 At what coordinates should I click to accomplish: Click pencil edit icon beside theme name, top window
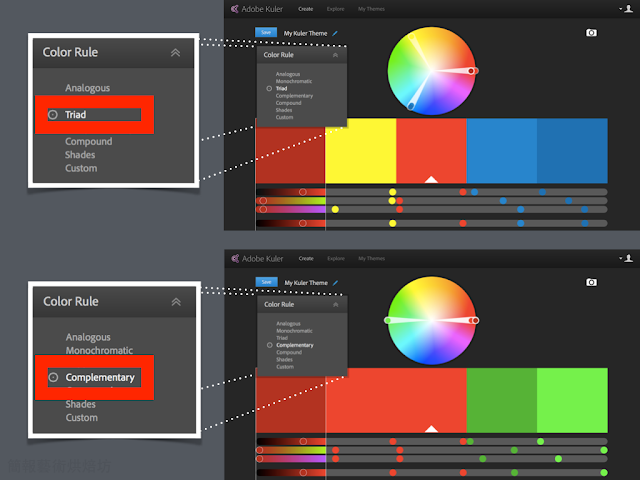(335, 33)
